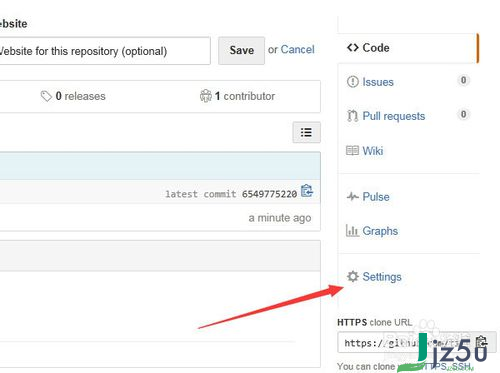Click the Cancel link
The height and width of the screenshot is (373, 500).
tap(297, 50)
